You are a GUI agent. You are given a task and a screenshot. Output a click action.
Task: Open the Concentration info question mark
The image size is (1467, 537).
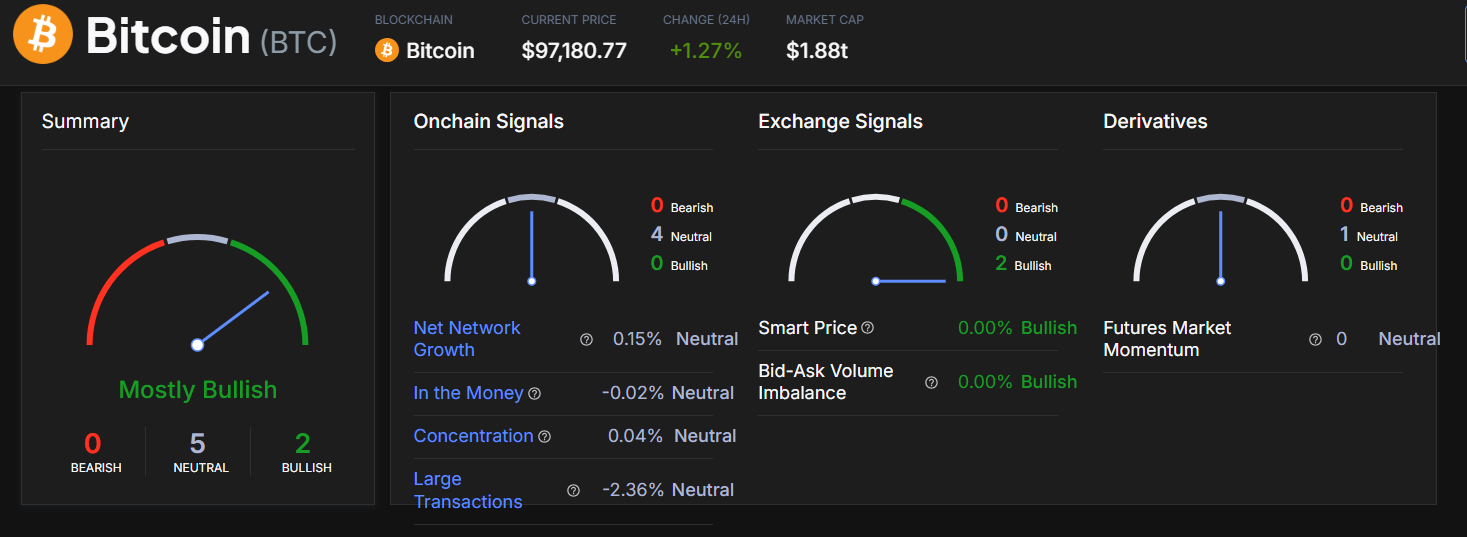(545, 437)
